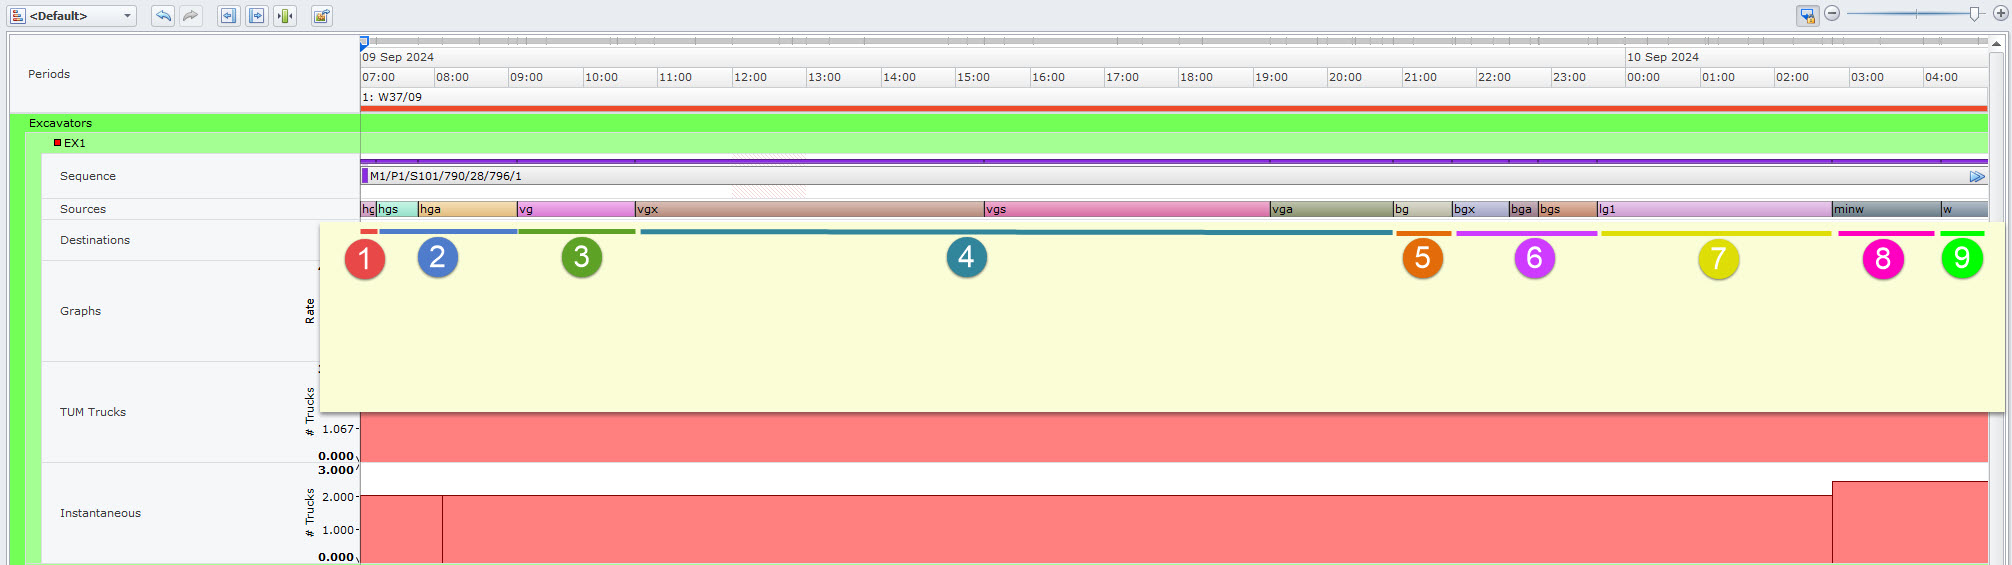Click the undo arrow button
This screenshot has height=565, width=2012.
pyautogui.click(x=163, y=16)
